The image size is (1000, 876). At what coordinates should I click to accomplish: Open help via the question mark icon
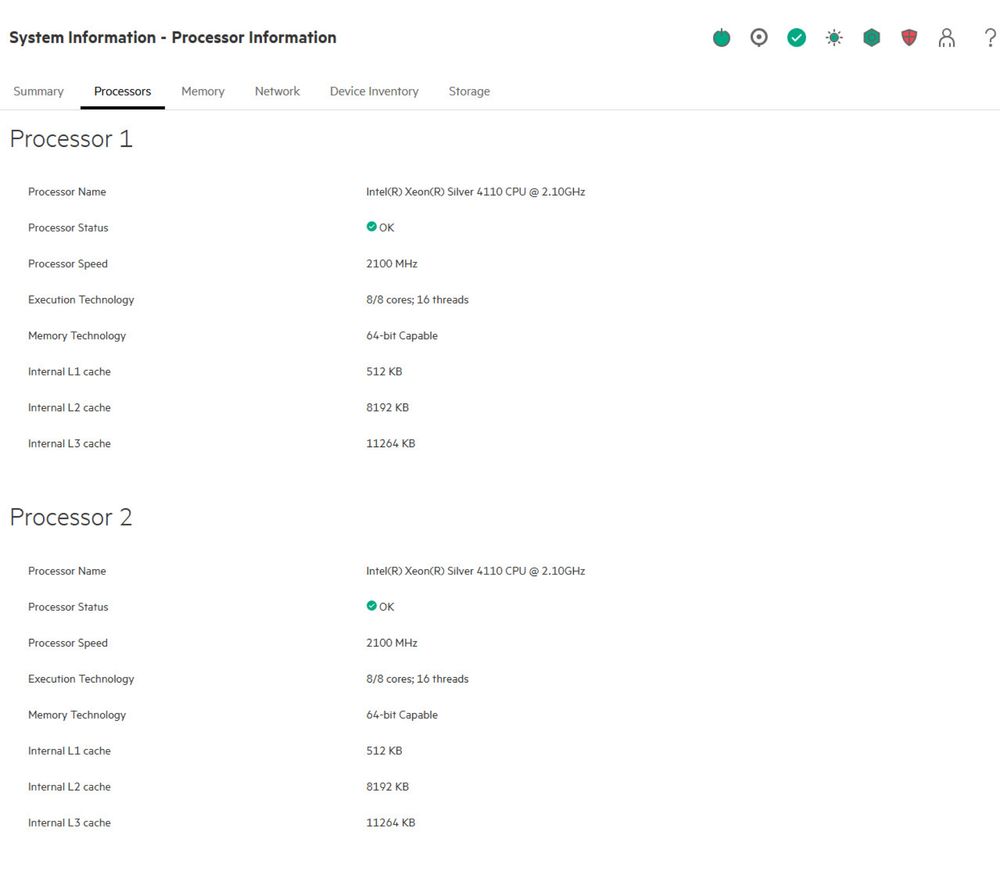click(990, 38)
